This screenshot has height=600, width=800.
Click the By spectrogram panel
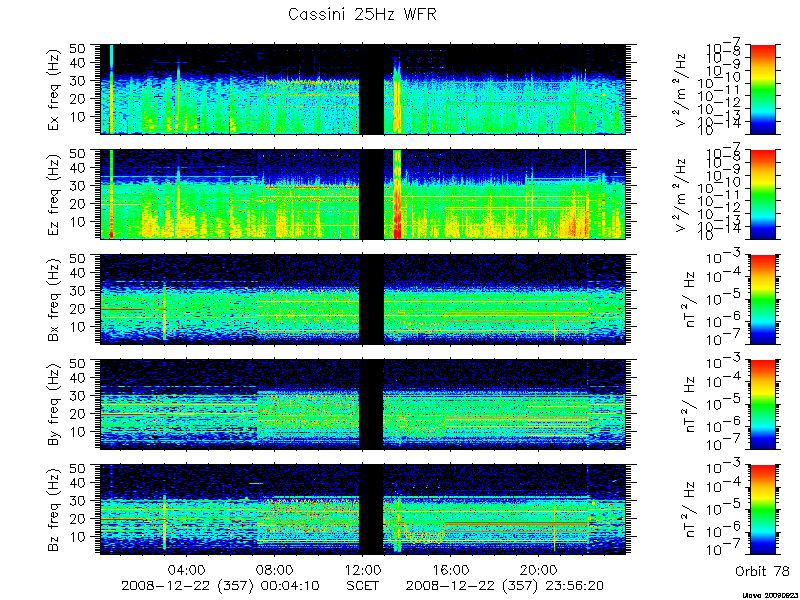click(362, 404)
